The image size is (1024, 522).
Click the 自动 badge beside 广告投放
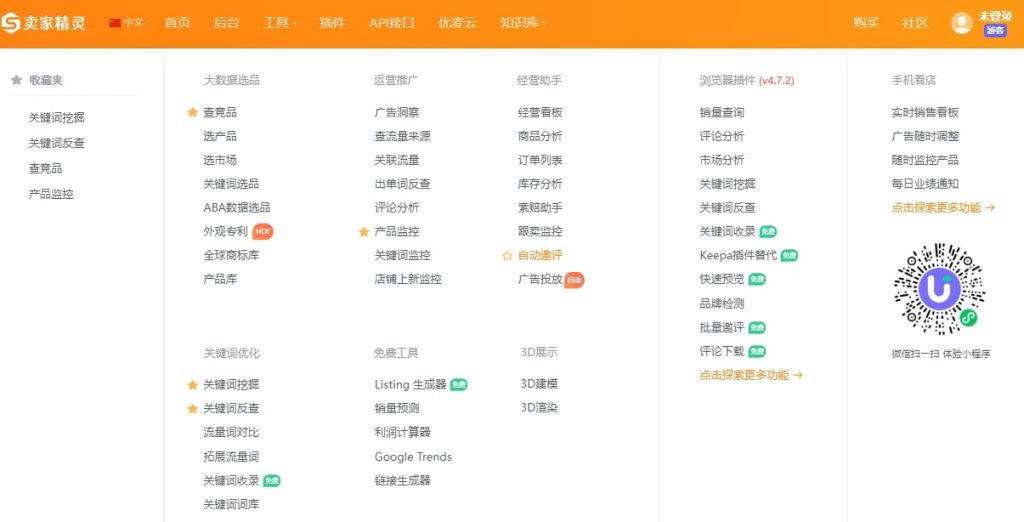tap(574, 280)
